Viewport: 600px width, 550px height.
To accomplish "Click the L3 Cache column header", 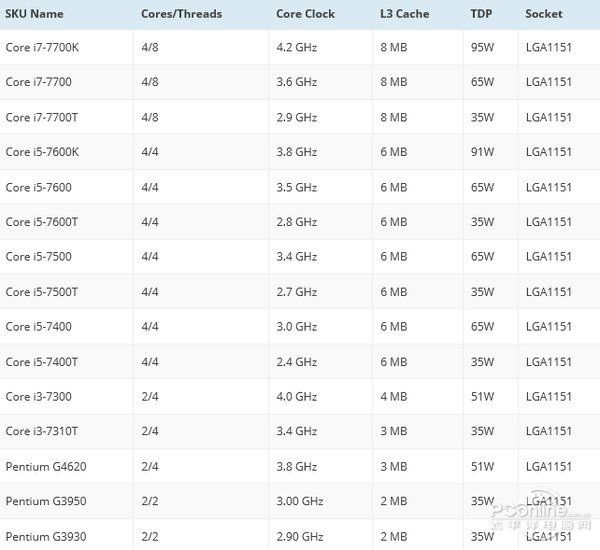I will pos(404,14).
